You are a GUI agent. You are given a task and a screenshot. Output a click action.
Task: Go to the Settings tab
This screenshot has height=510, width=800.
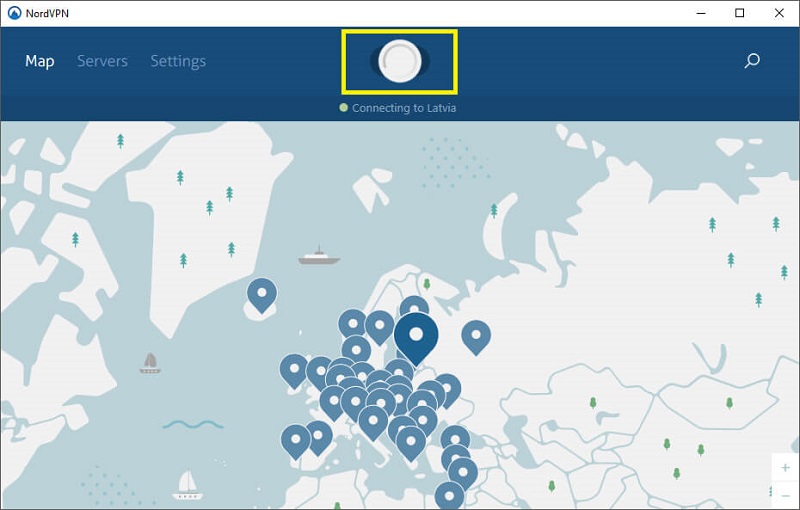[x=178, y=61]
